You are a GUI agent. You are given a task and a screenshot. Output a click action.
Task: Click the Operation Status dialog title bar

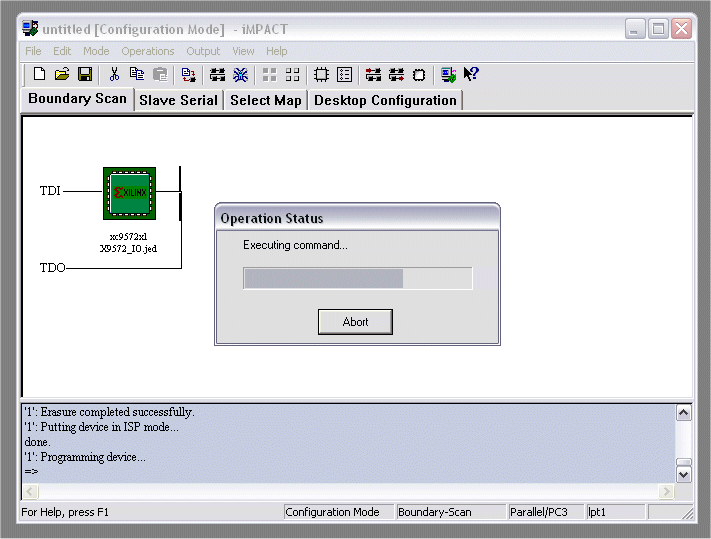pyautogui.click(x=357, y=218)
